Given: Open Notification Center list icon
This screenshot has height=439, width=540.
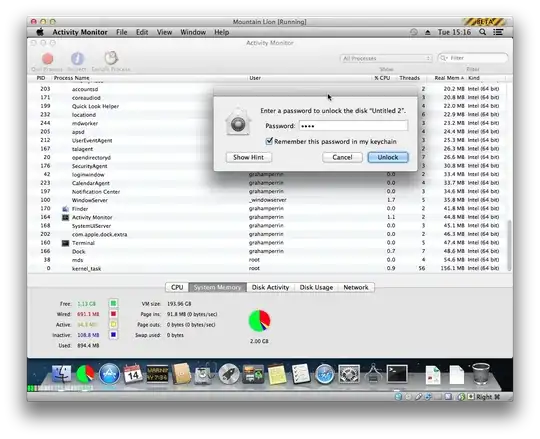Looking at the screenshot, I should point(498,32).
